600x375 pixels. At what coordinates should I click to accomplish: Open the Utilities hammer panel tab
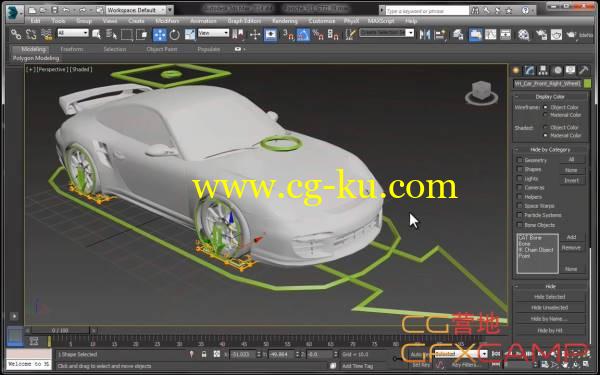pos(584,70)
